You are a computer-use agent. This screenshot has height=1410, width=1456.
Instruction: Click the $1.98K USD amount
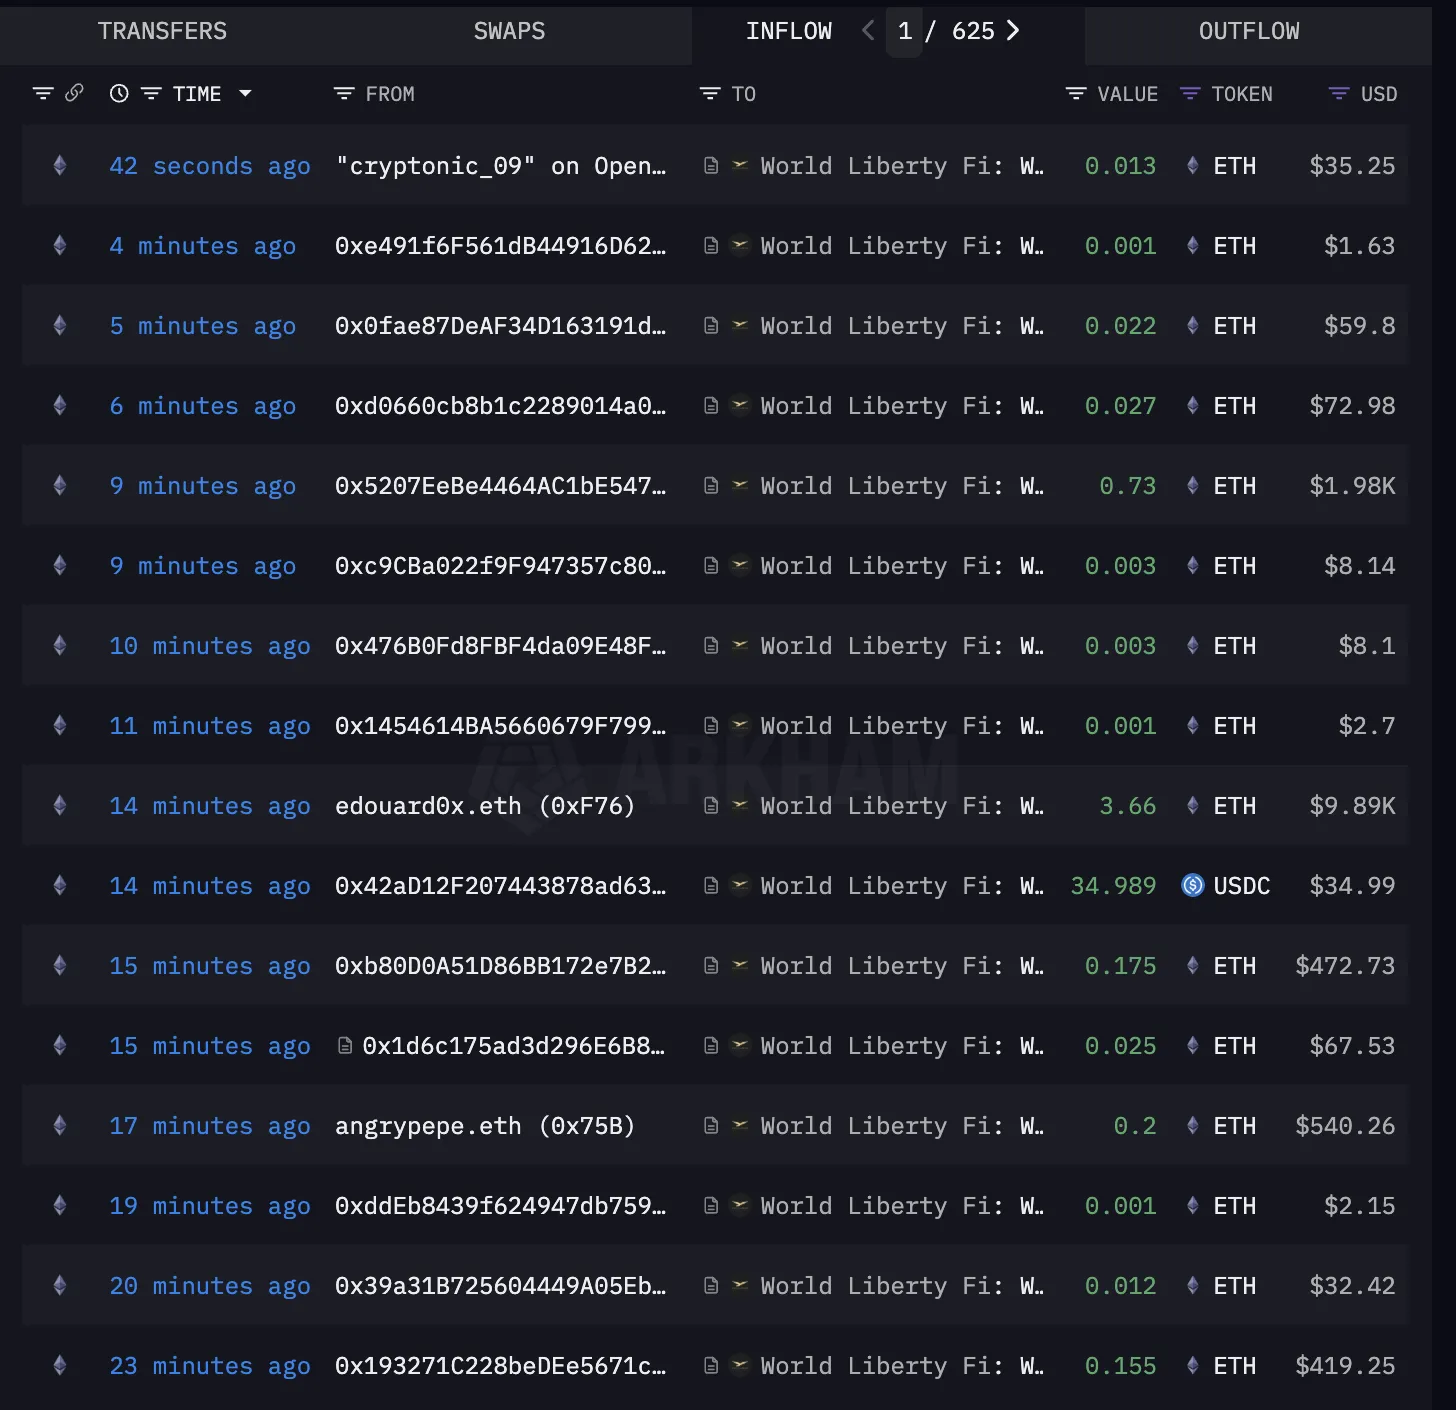click(1352, 486)
